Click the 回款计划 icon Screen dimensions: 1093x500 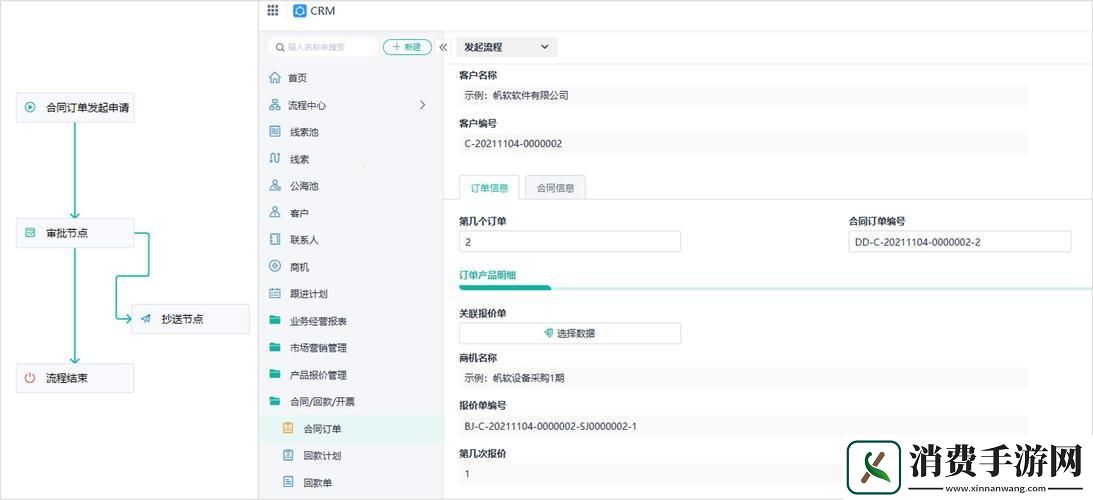(288, 455)
